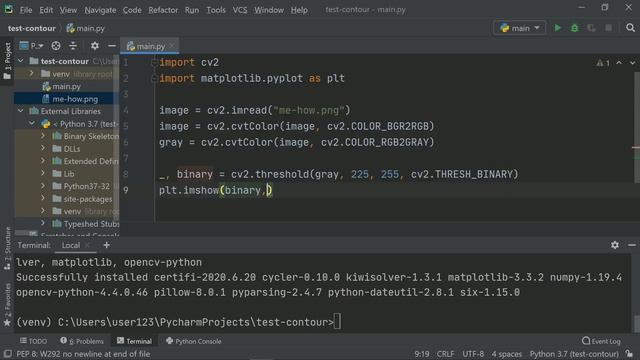
Task: Open the main run configuration dropdown
Action: 520,28
